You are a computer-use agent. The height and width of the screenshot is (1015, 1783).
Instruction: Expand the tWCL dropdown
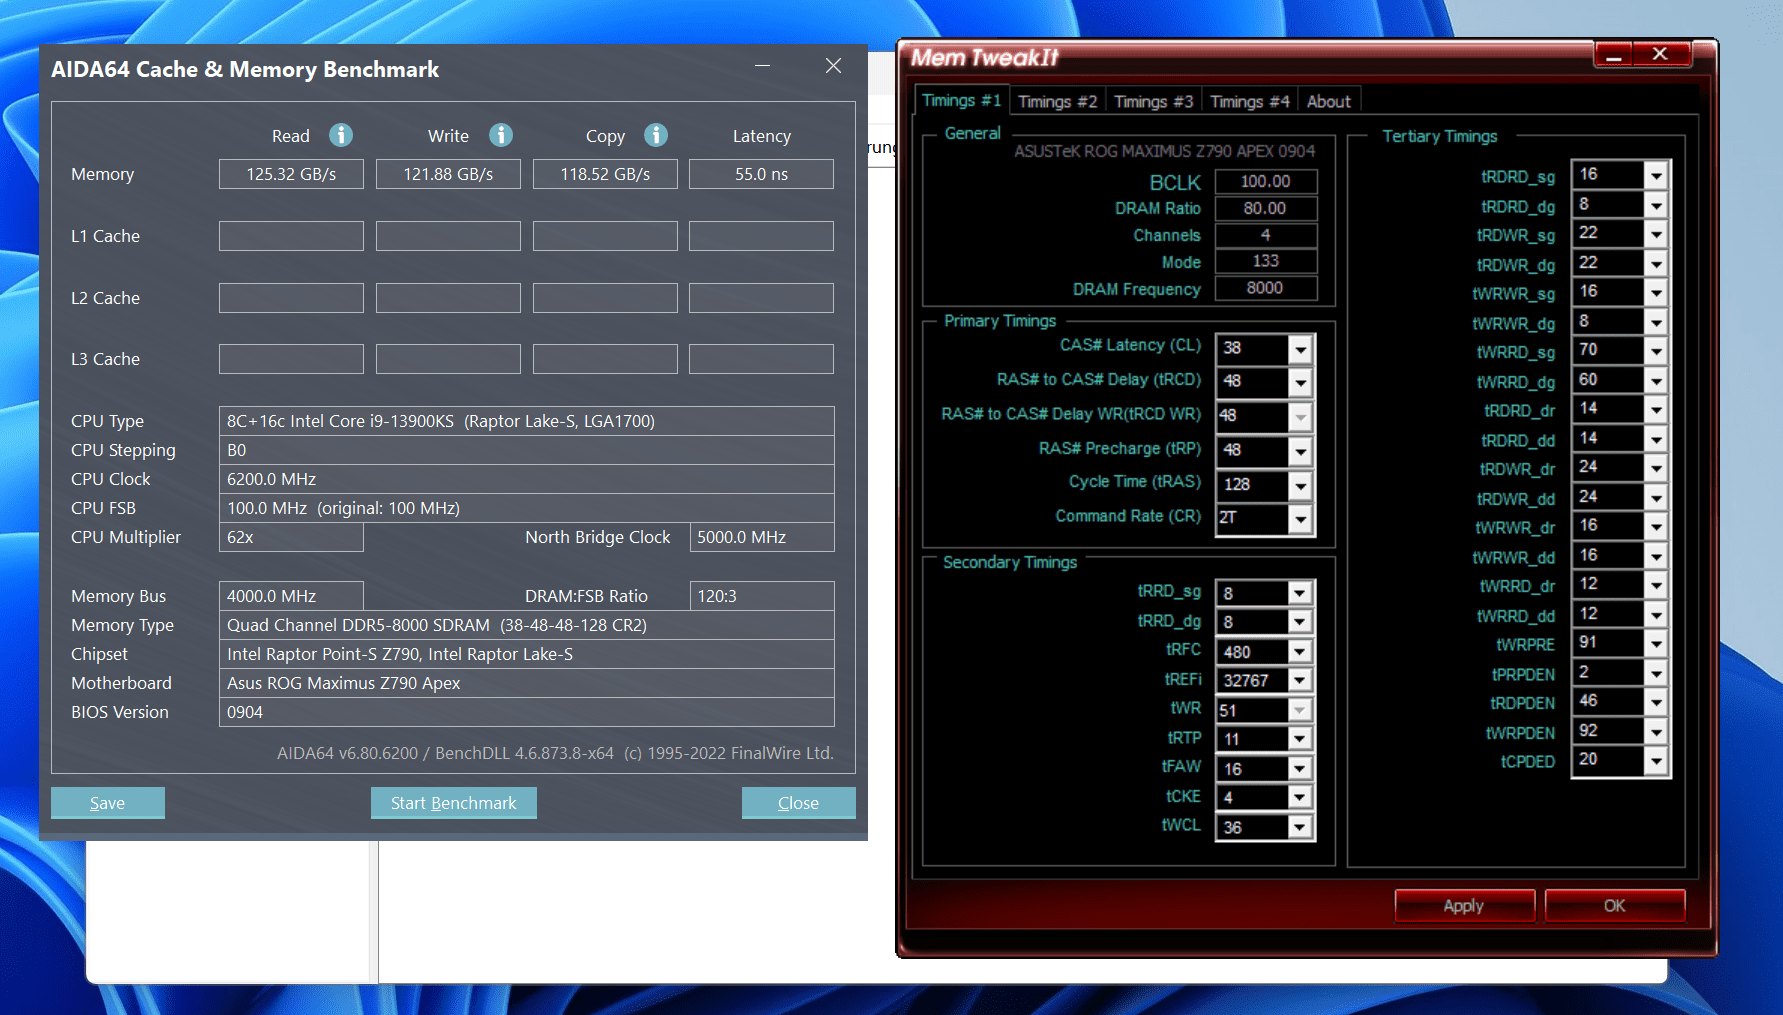(1299, 827)
